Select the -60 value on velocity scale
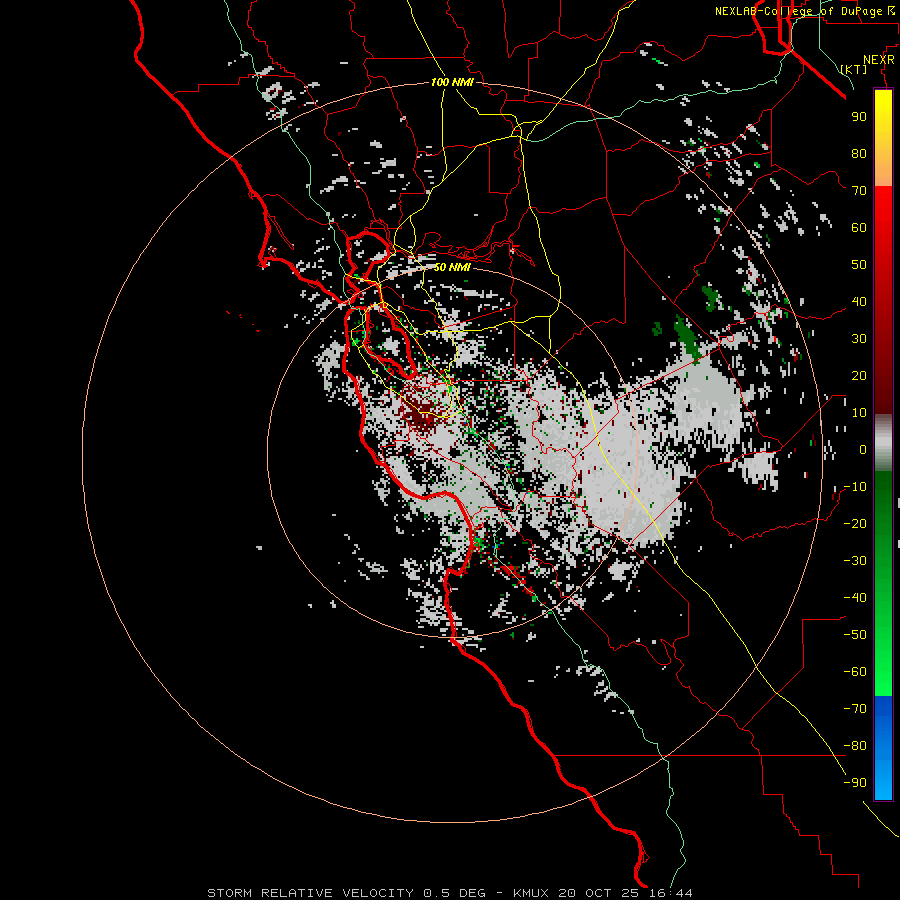This screenshot has width=900, height=900. pyautogui.click(x=855, y=672)
